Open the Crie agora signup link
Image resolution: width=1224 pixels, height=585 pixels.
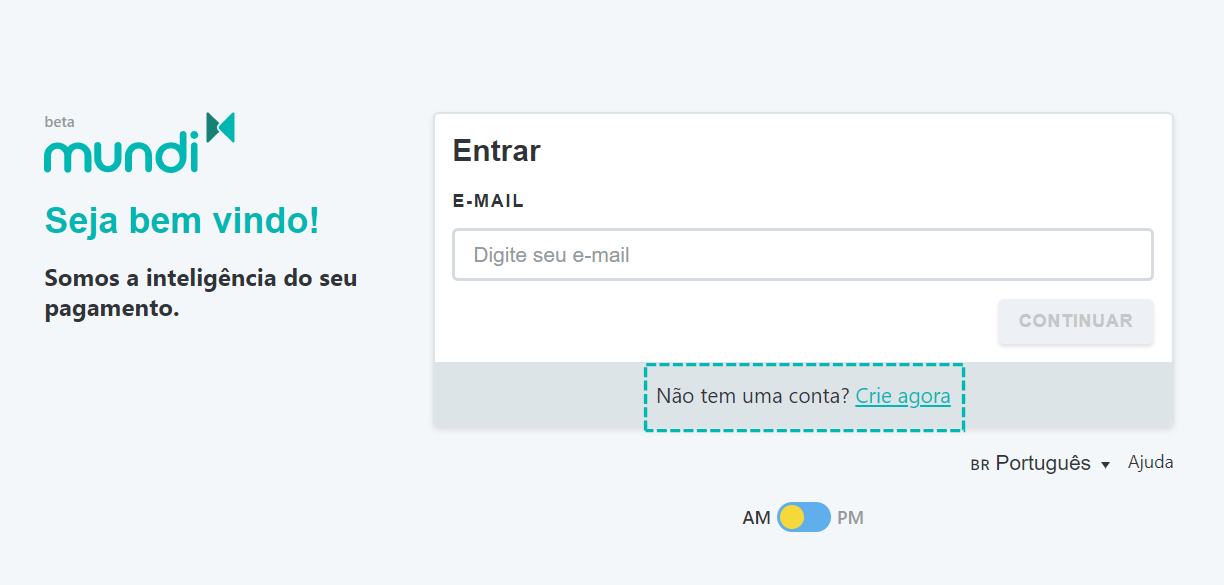click(903, 396)
